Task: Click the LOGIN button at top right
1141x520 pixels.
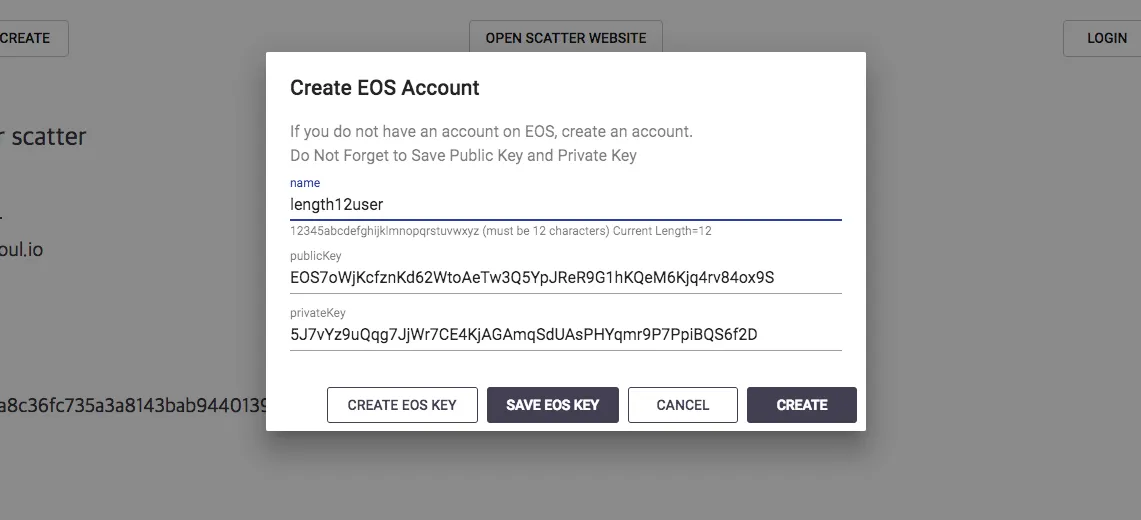Action: point(1102,38)
